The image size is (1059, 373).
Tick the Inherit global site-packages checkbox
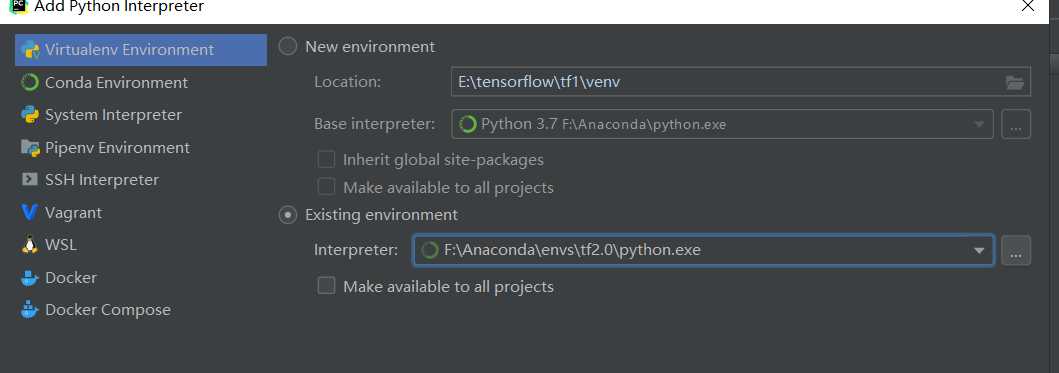click(326, 160)
